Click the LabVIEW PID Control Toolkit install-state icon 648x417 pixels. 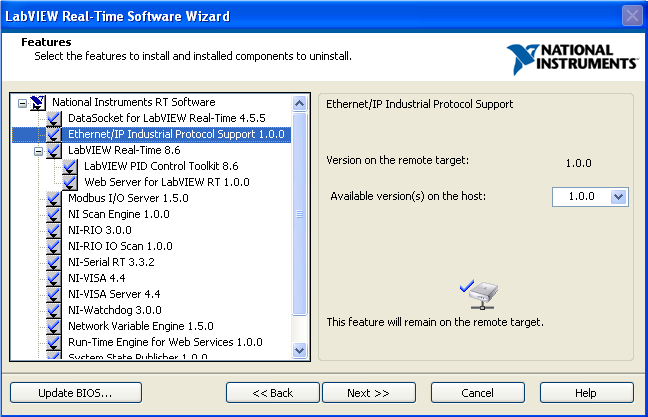70,167
